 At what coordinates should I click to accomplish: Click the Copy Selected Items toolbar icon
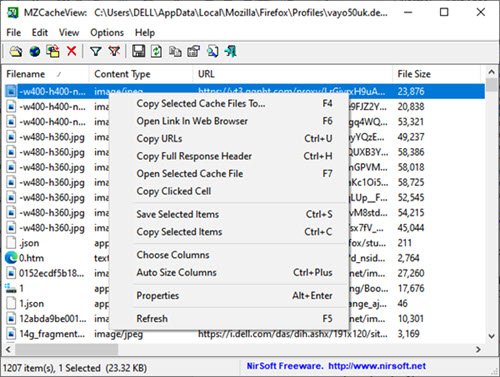pyautogui.click(x=175, y=52)
